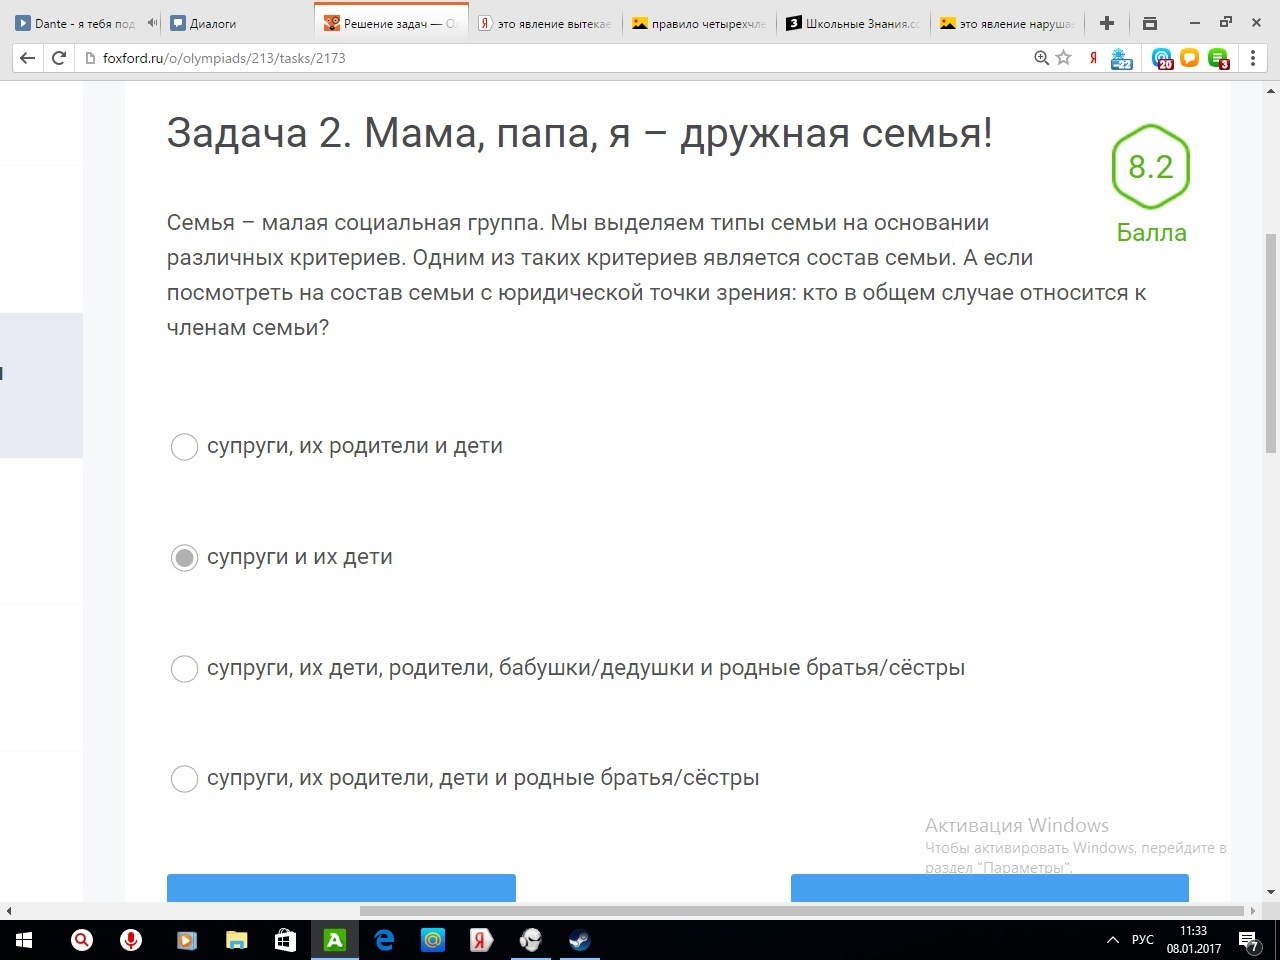Open Microsoft Edge from the taskbar

click(x=383, y=940)
